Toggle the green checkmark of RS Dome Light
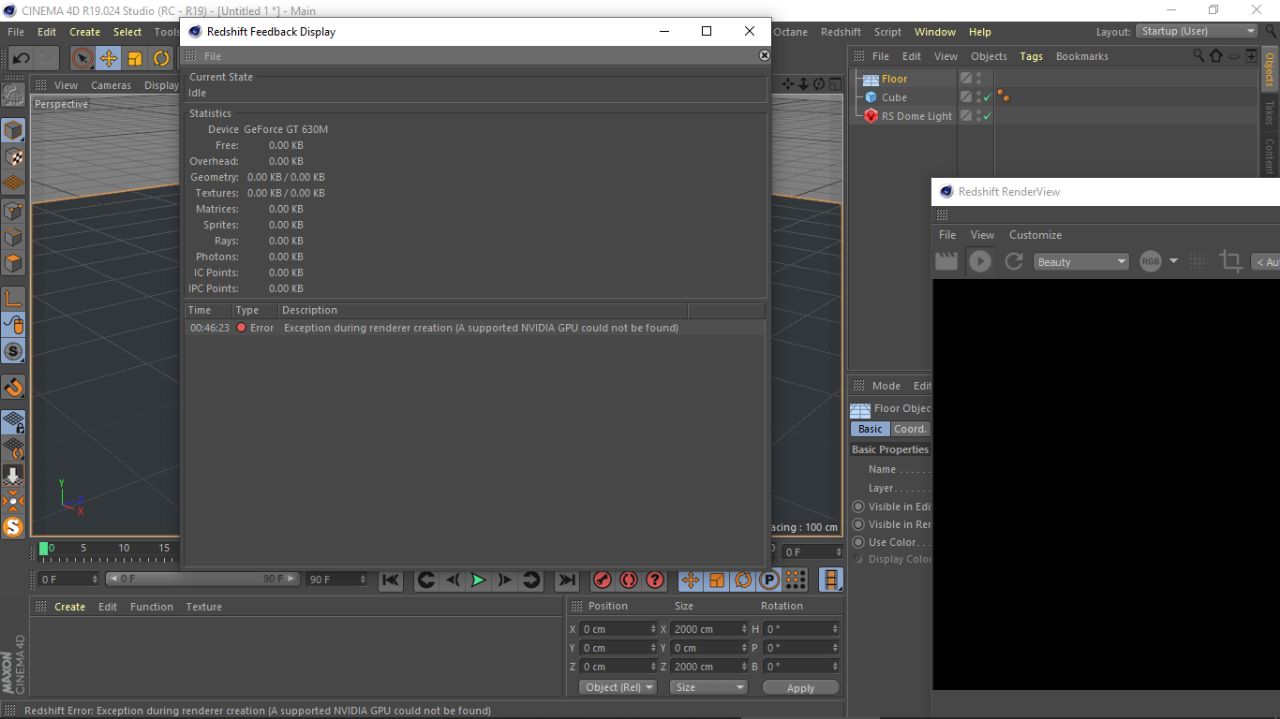The height and width of the screenshot is (719, 1280). coord(987,117)
